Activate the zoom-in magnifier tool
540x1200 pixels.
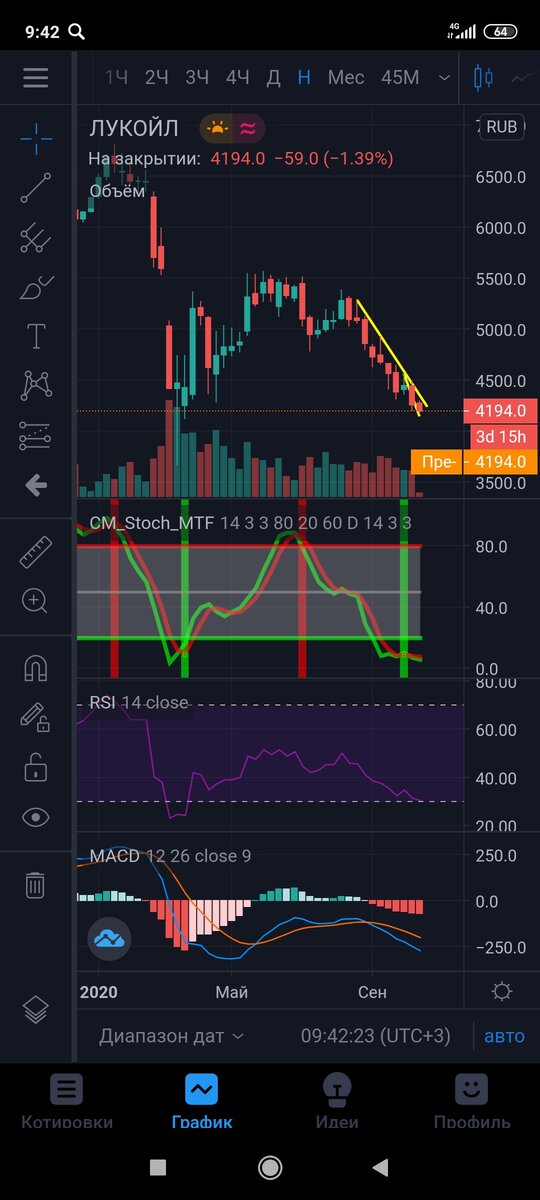click(36, 601)
